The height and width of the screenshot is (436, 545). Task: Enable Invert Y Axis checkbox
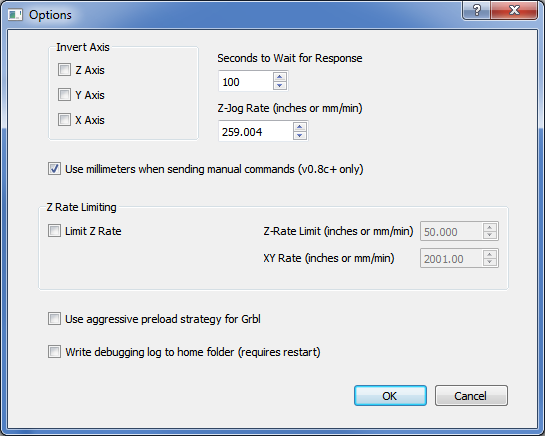pos(64,95)
